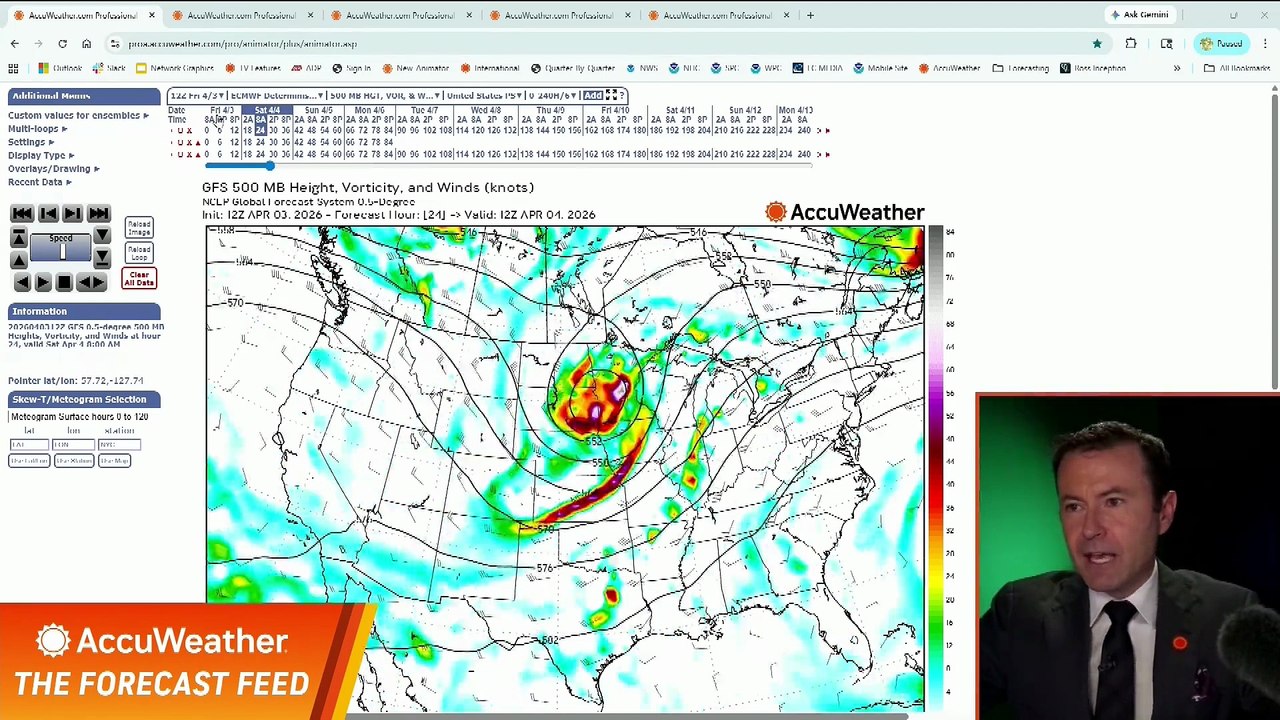Expand the Multi-loops menu
The width and height of the screenshot is (1280, 720).
tap(37, 128)
